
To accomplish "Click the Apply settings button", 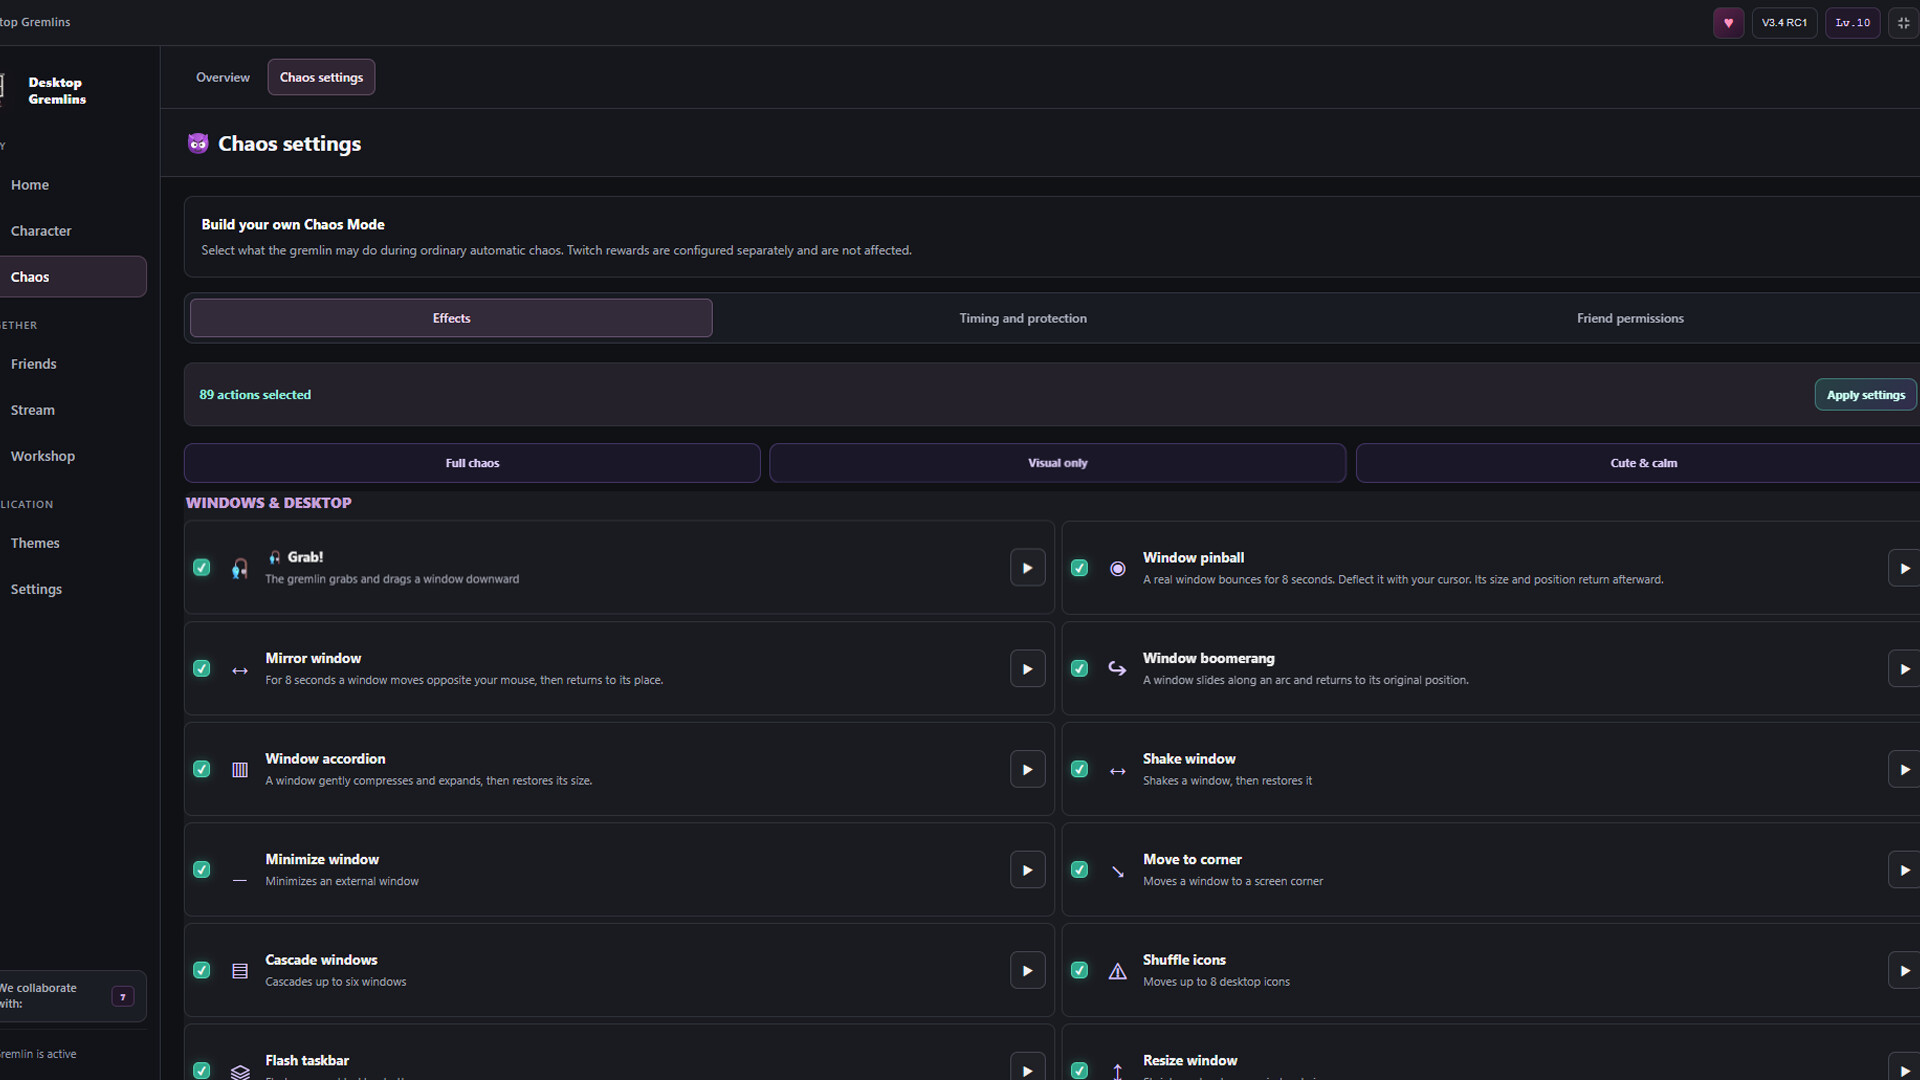I will point(1865,395).
